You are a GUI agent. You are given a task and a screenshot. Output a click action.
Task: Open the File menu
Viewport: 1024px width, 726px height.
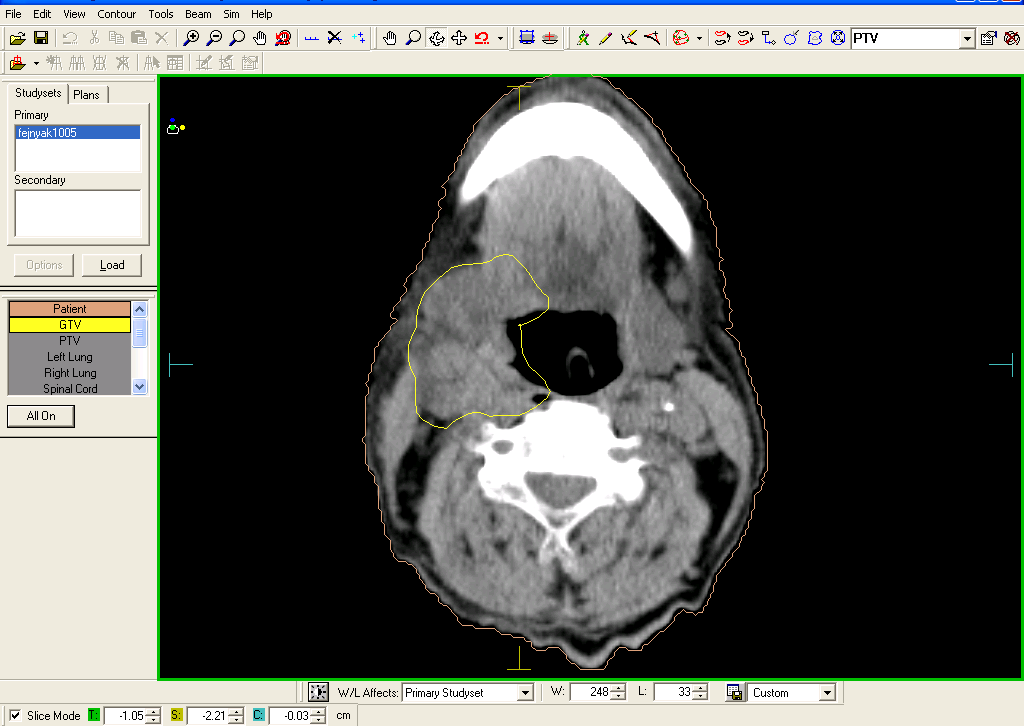(x=13, y=14)
